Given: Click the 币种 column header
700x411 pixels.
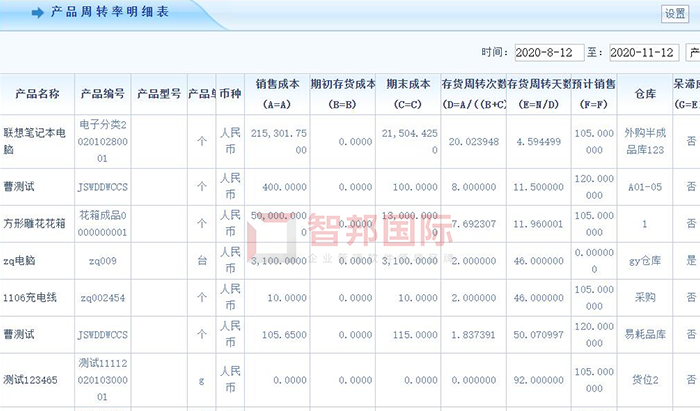Looking at the screenshot, I should click(x=230, y=94).
